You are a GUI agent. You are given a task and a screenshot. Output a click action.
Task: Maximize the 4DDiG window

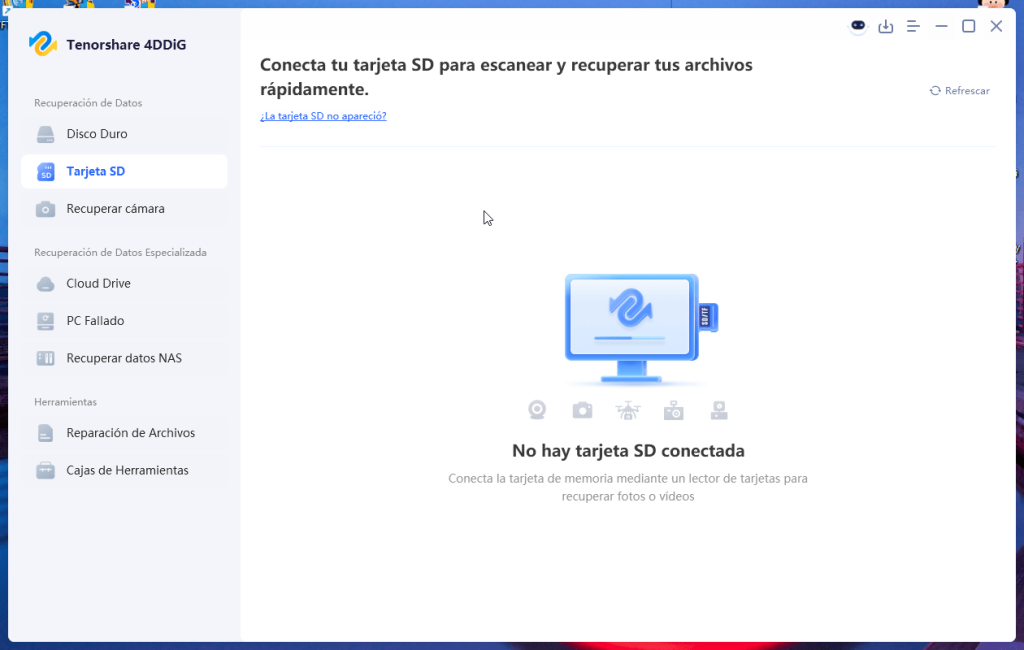click(968, 26)
